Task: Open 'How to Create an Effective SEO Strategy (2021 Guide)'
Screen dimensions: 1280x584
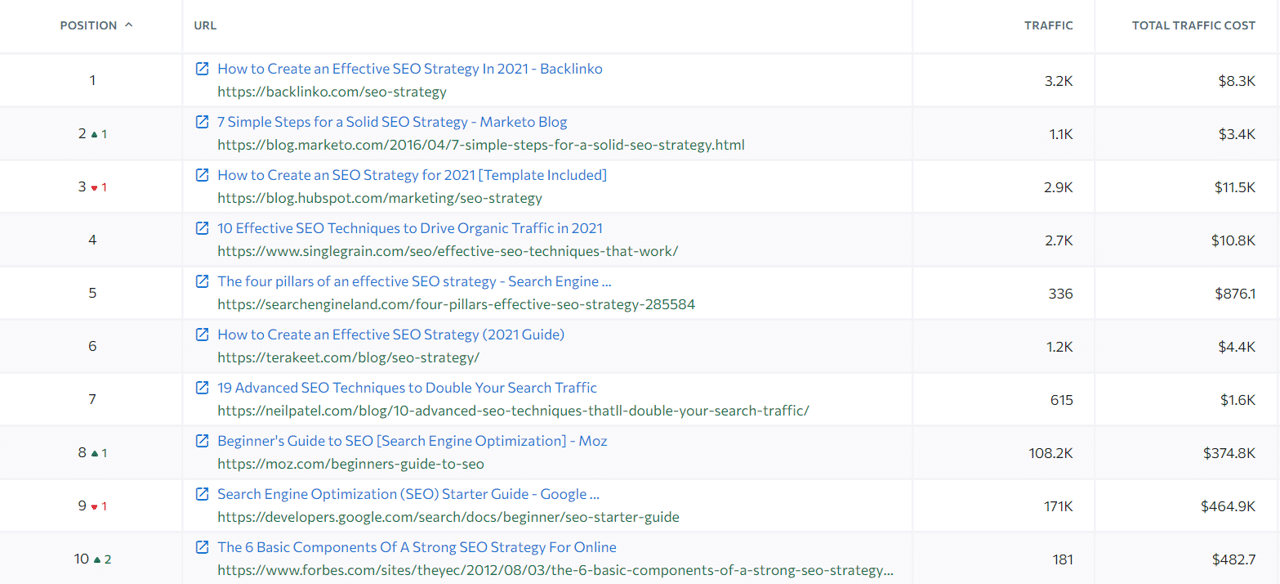Action: 391,334
